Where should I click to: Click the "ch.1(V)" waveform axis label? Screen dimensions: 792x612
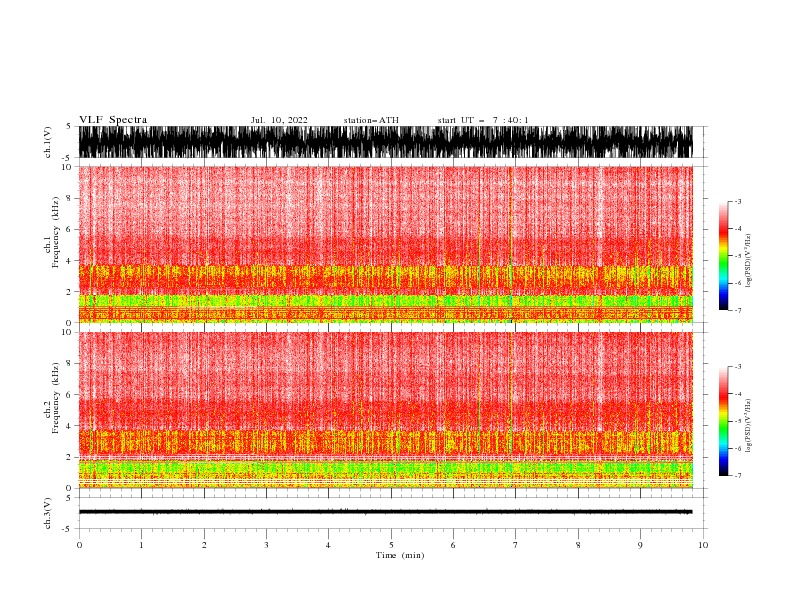click(48, 142)
